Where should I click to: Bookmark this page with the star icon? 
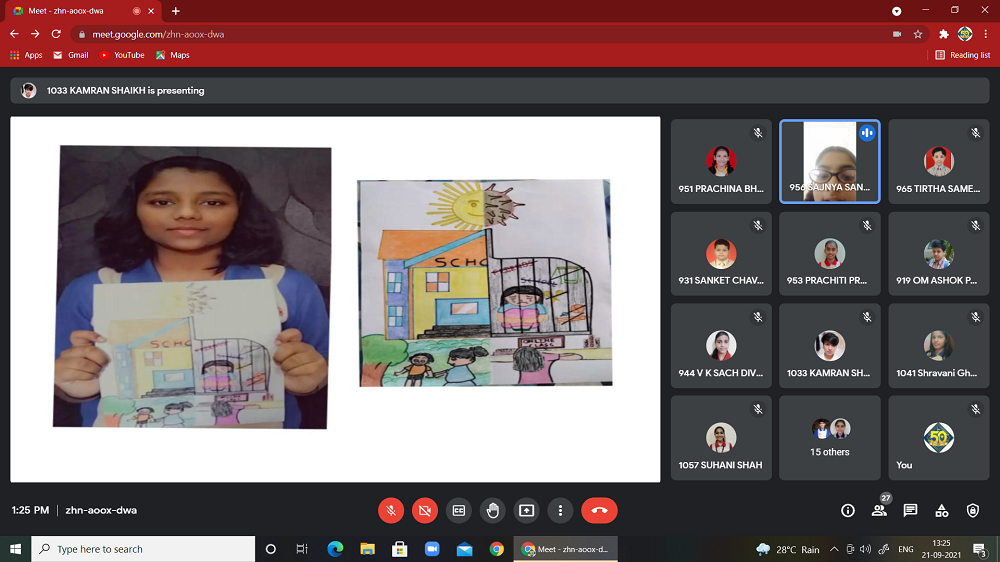tap(918, 34)
